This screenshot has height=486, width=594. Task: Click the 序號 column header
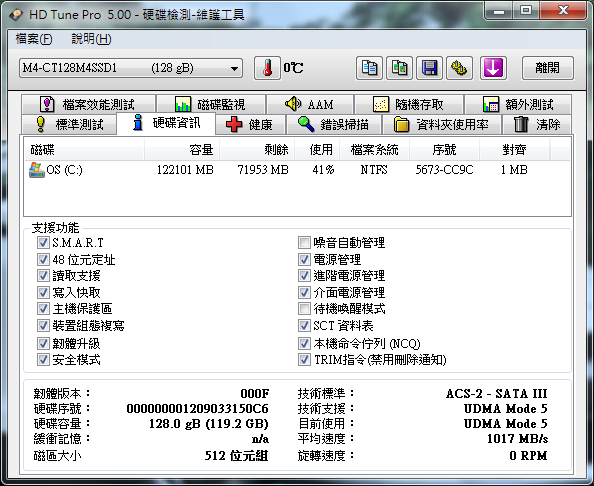pyautogui.click(x=444, y=150)
